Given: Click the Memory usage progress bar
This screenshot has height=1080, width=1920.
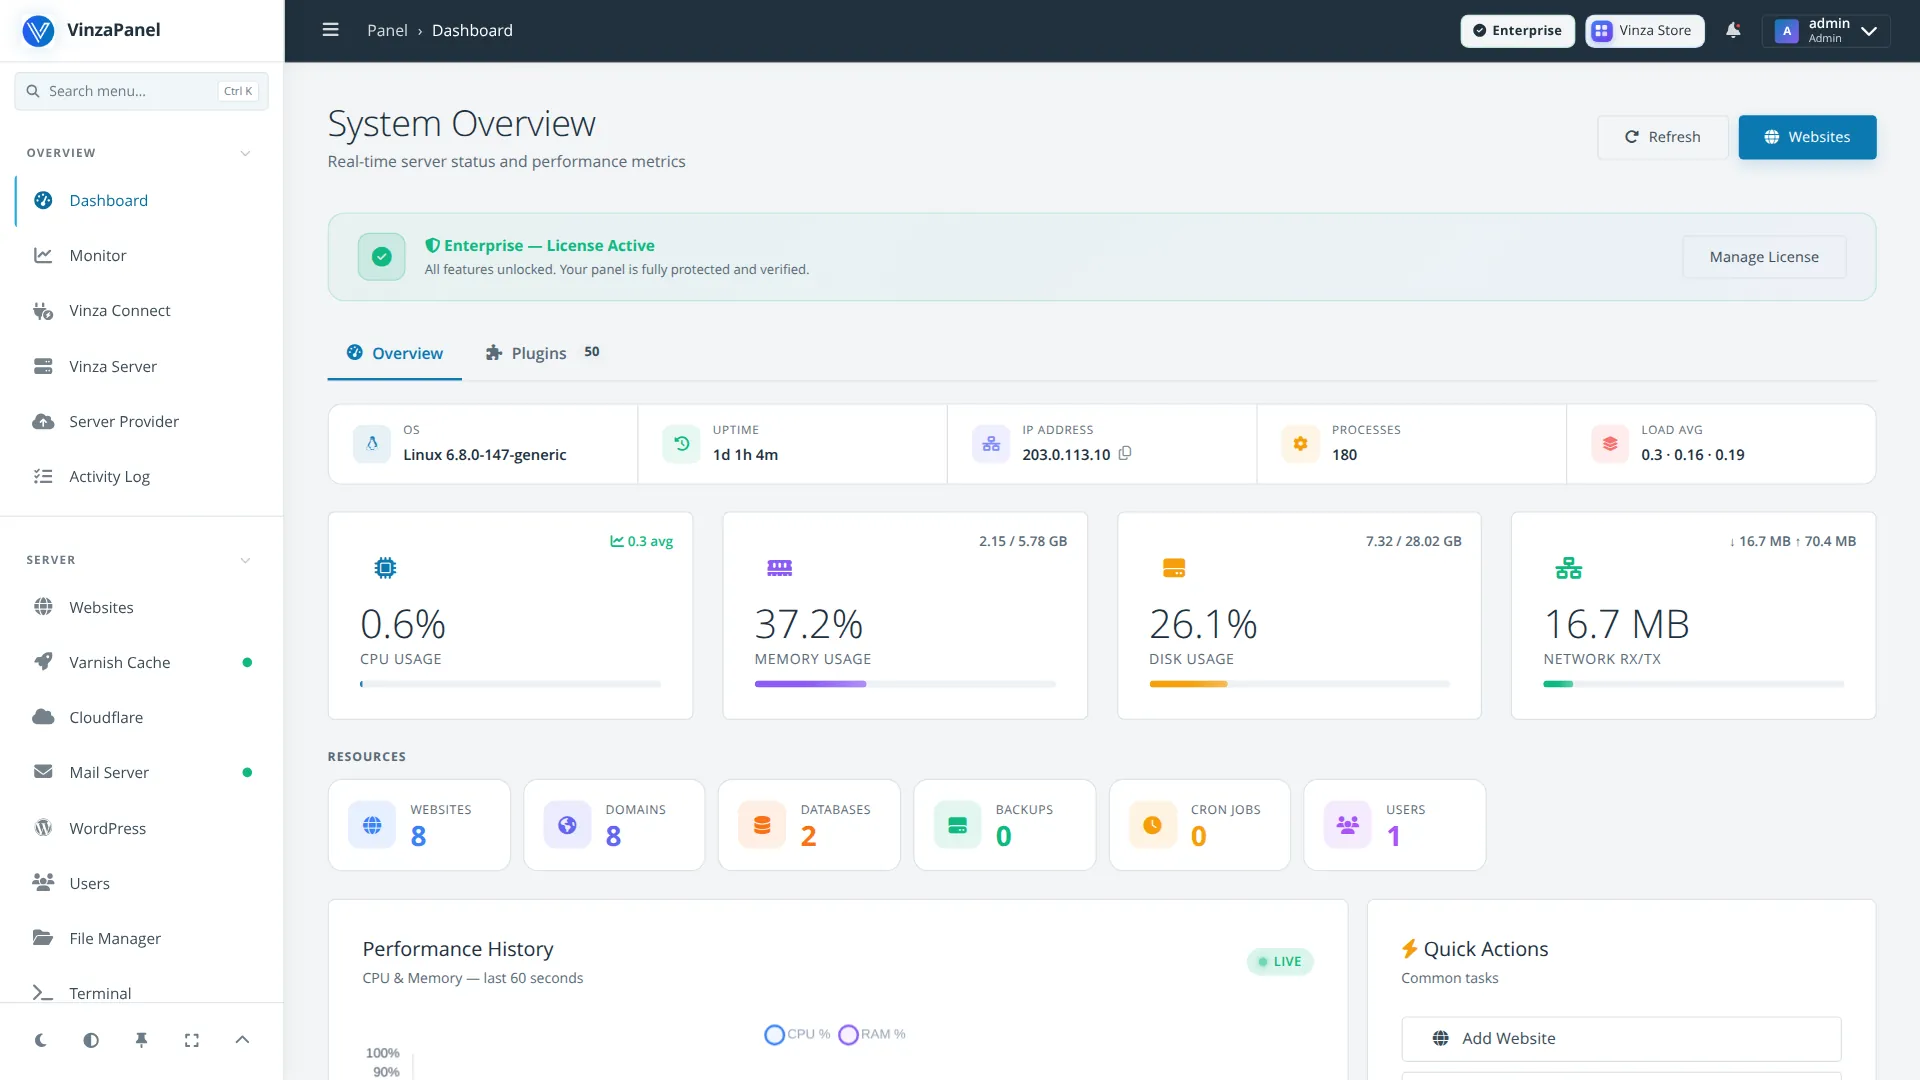Looking at the screenshot, I should (x=905, y=684).
